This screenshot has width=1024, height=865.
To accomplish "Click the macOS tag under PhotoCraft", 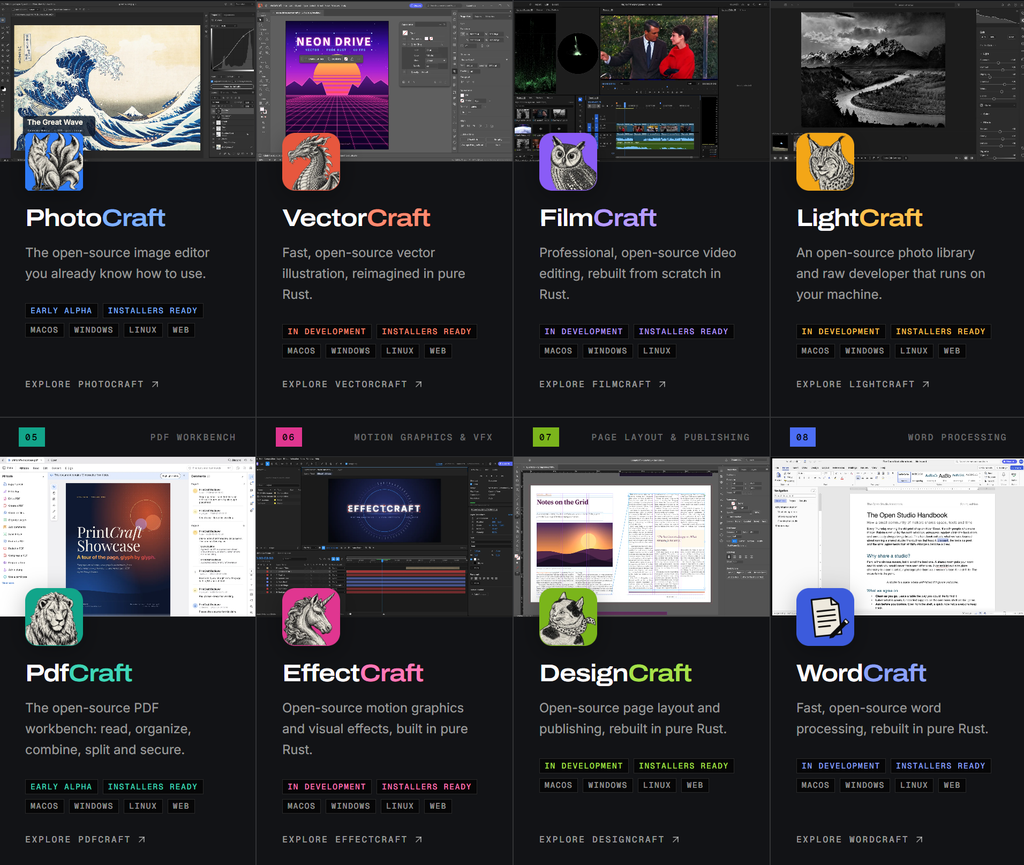I will coord(44,330).
